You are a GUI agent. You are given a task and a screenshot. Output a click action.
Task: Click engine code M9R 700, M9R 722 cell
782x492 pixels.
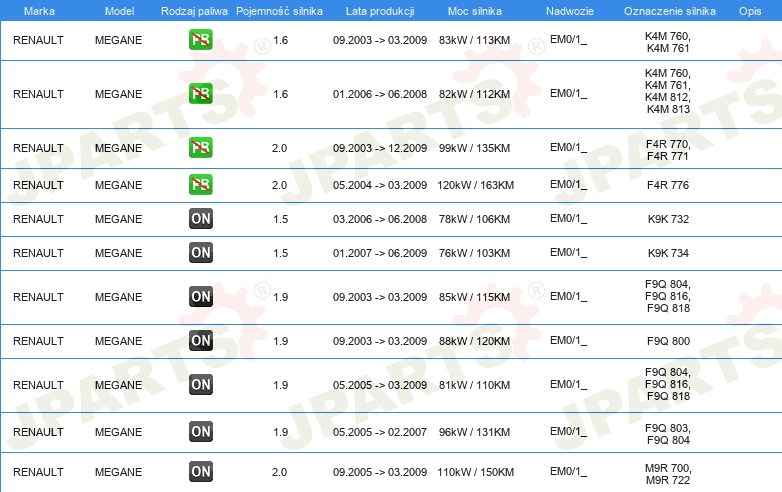pos(668,474)
